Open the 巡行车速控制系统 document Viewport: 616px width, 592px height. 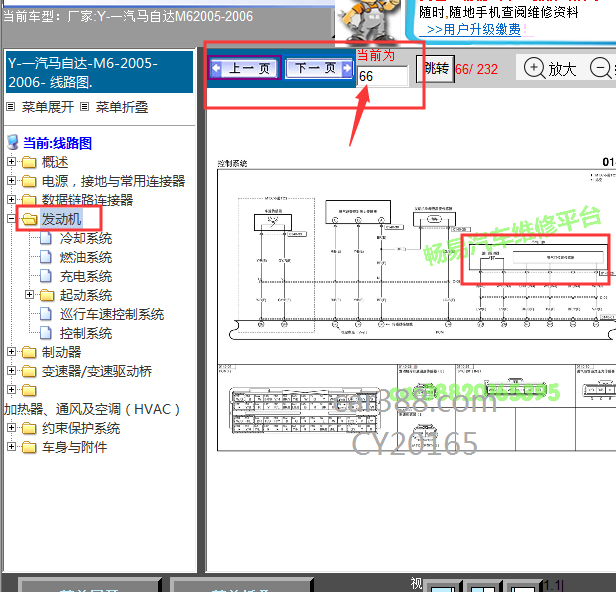pyautogui.click(x=112, y=314)
